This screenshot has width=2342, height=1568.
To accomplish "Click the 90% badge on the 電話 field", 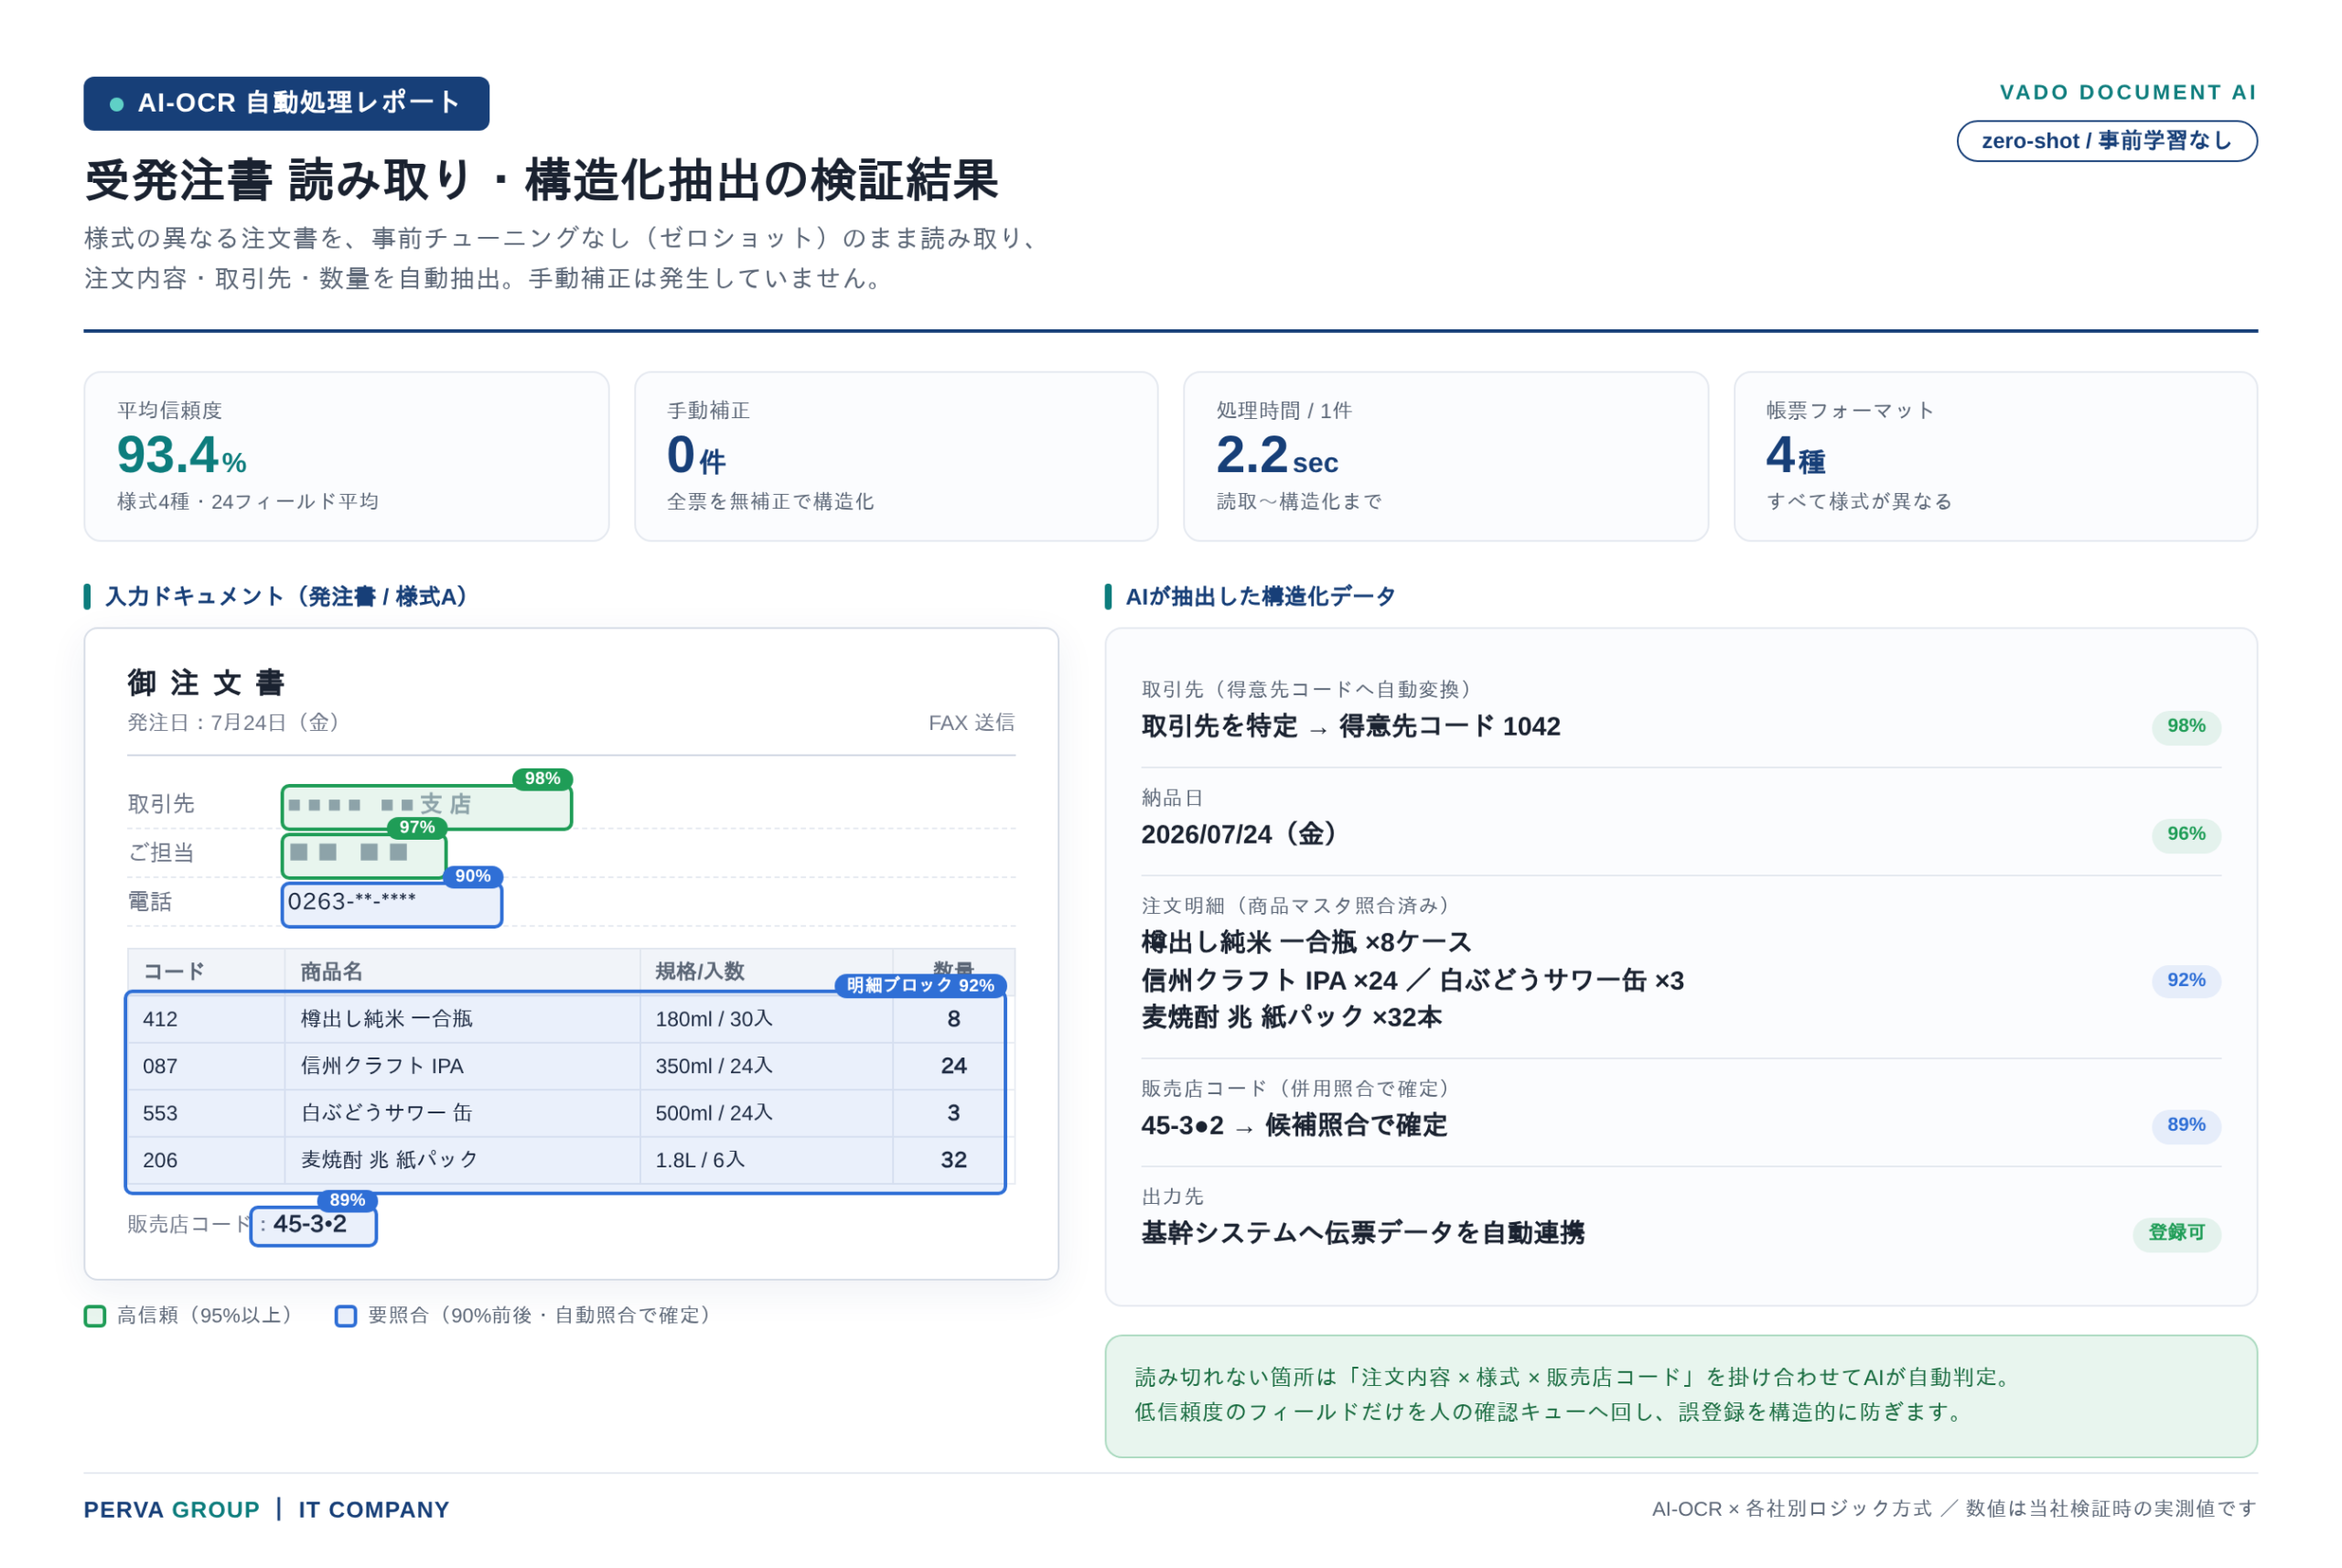I will click(473, 876).
